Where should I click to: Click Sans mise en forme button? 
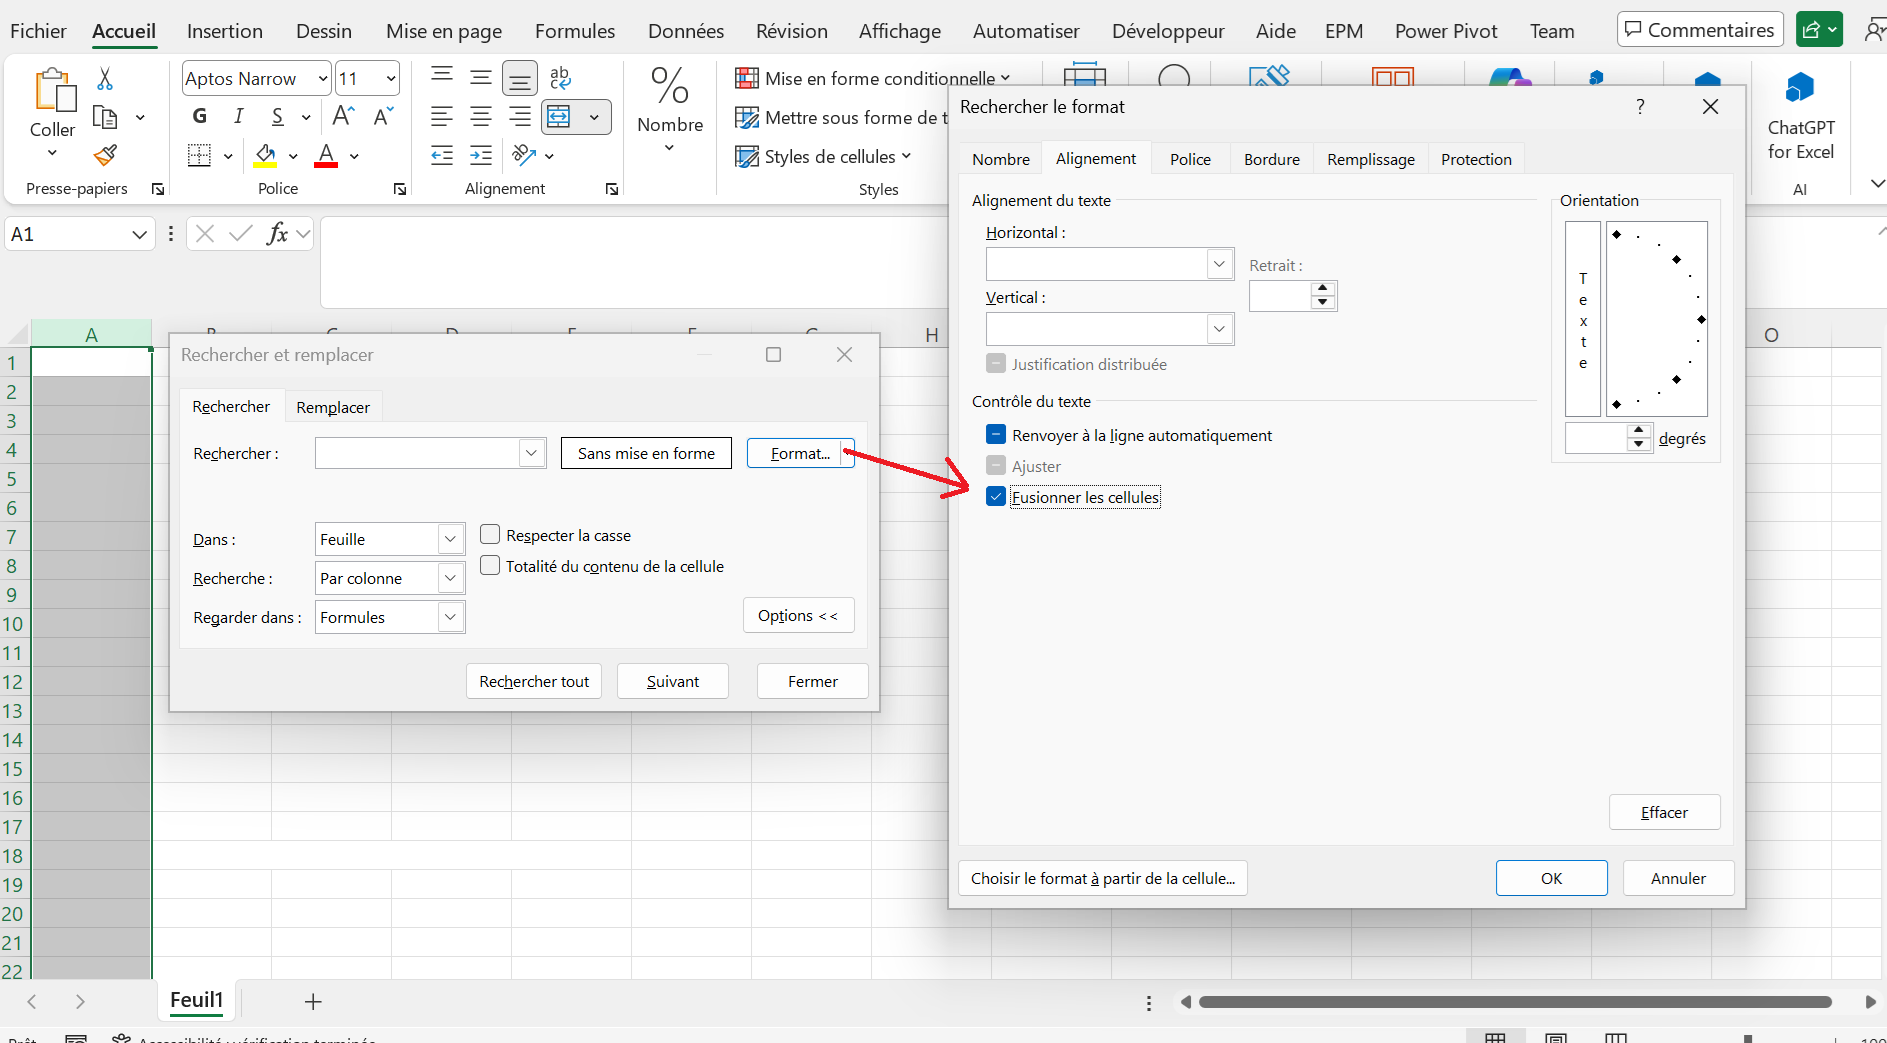pyautogui.click(x=646, y=453)
